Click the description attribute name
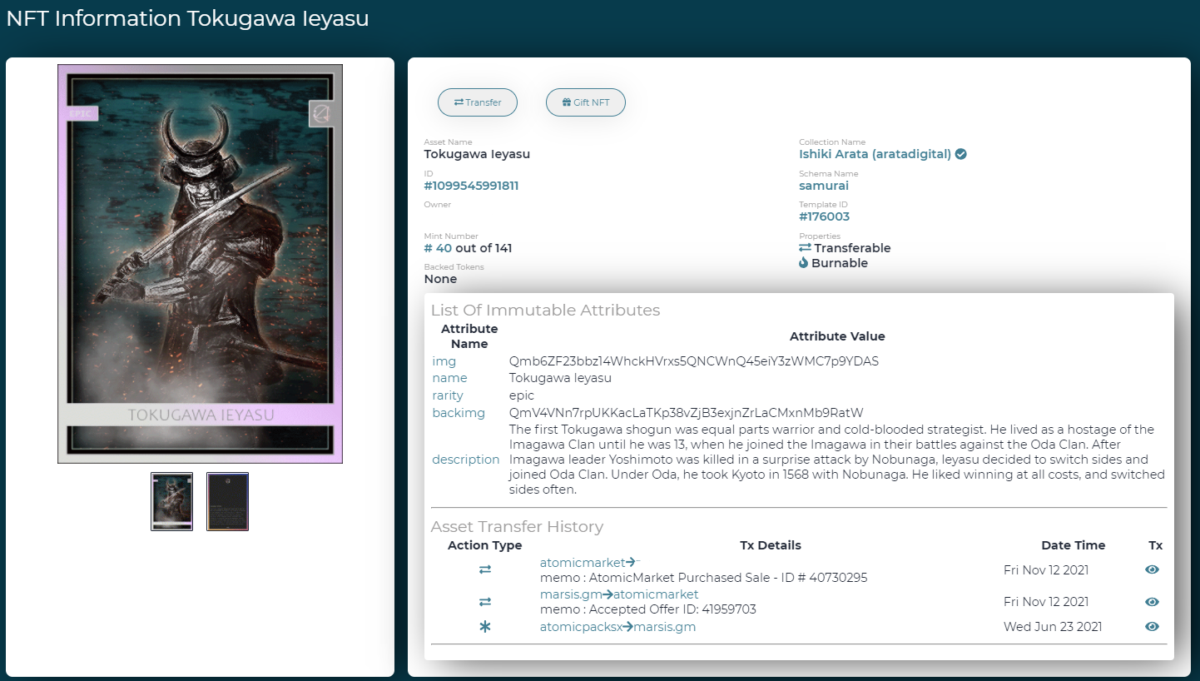 point(466,460)
